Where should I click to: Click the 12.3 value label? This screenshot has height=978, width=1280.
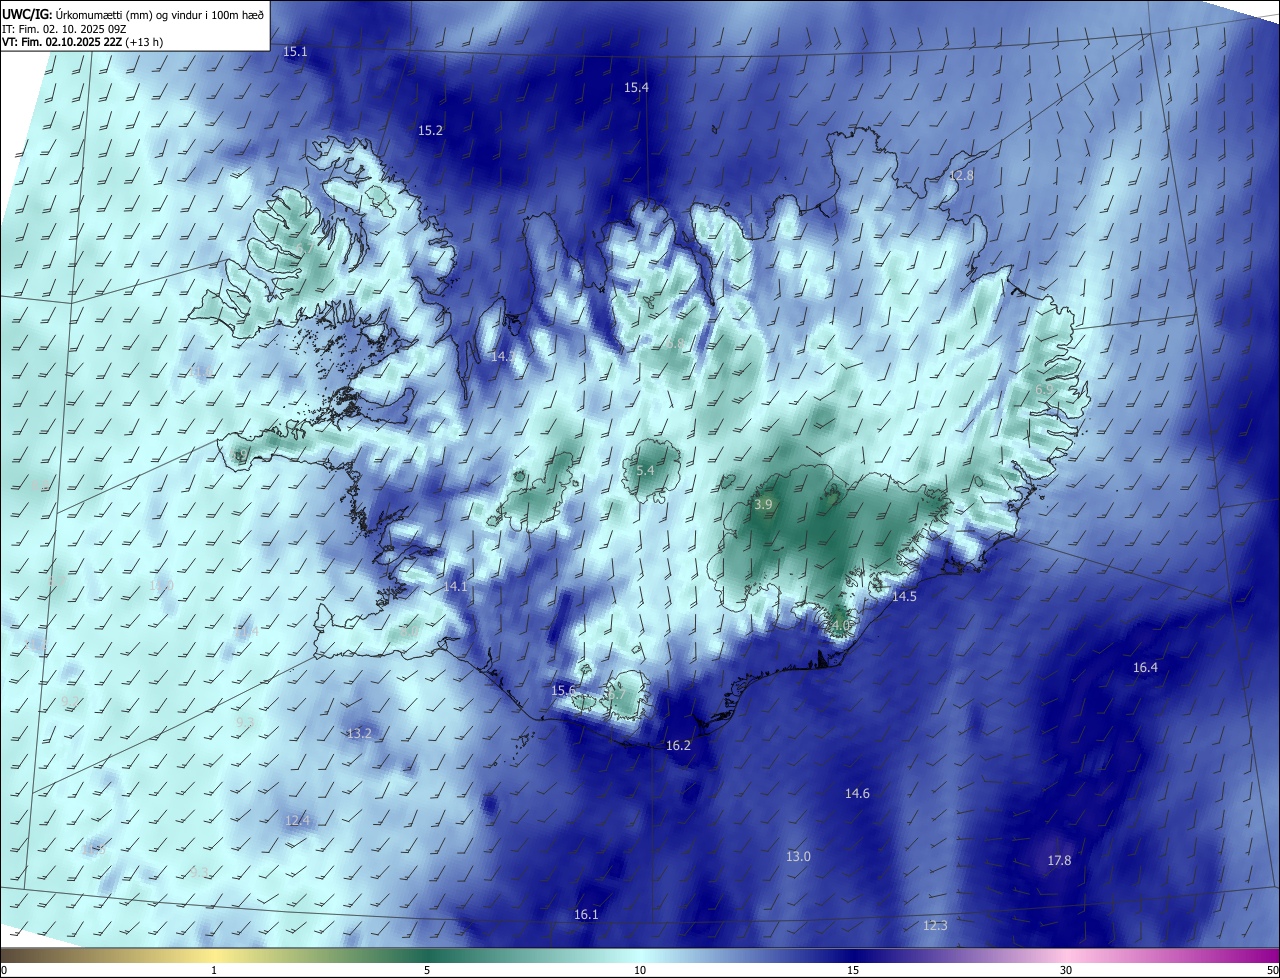tap(935, 925)
